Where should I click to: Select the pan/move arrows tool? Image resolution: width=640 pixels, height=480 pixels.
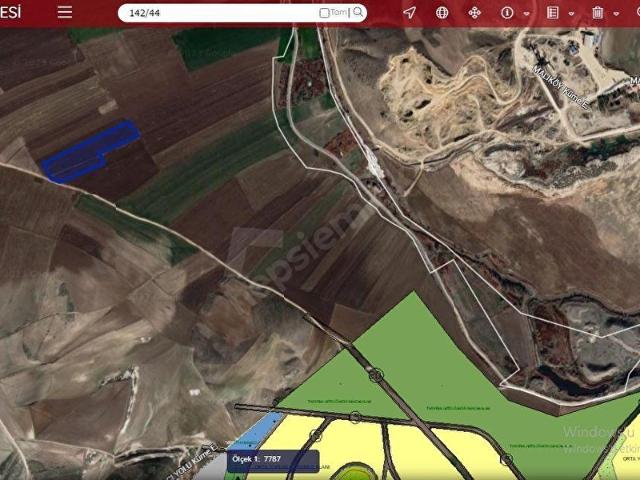(475, 13)
